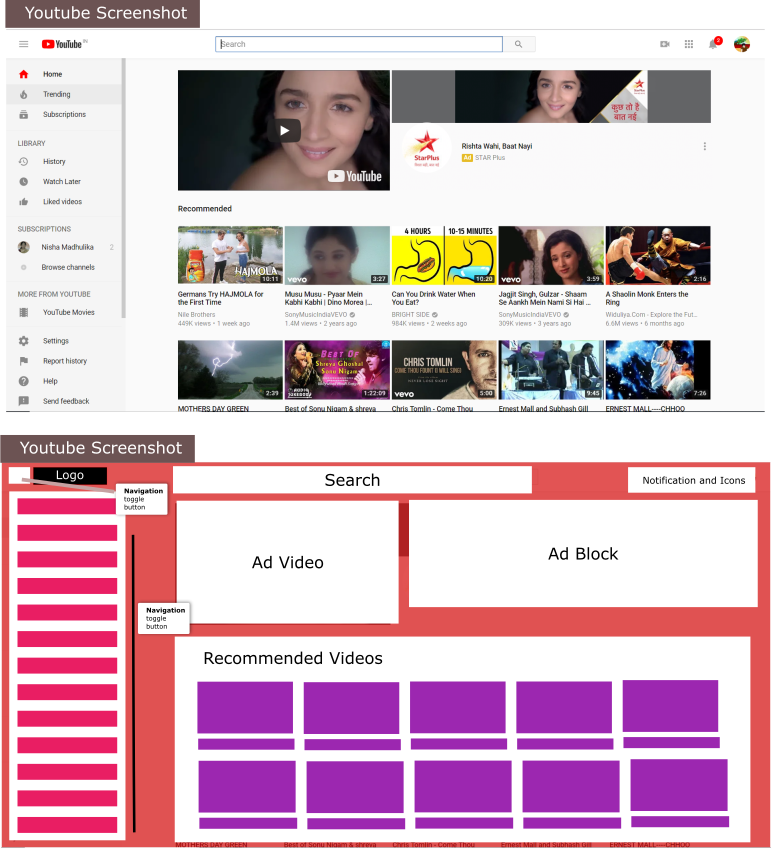
Task: Click into the Search input field
Action: point(359,44)
